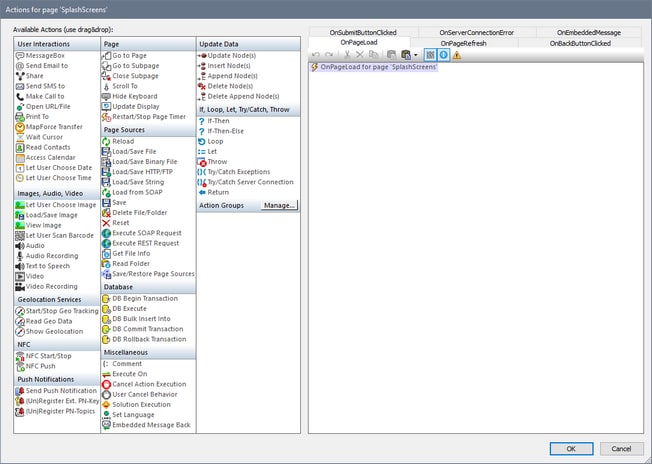
Task: Pick the Loop action
Action: 215,141
